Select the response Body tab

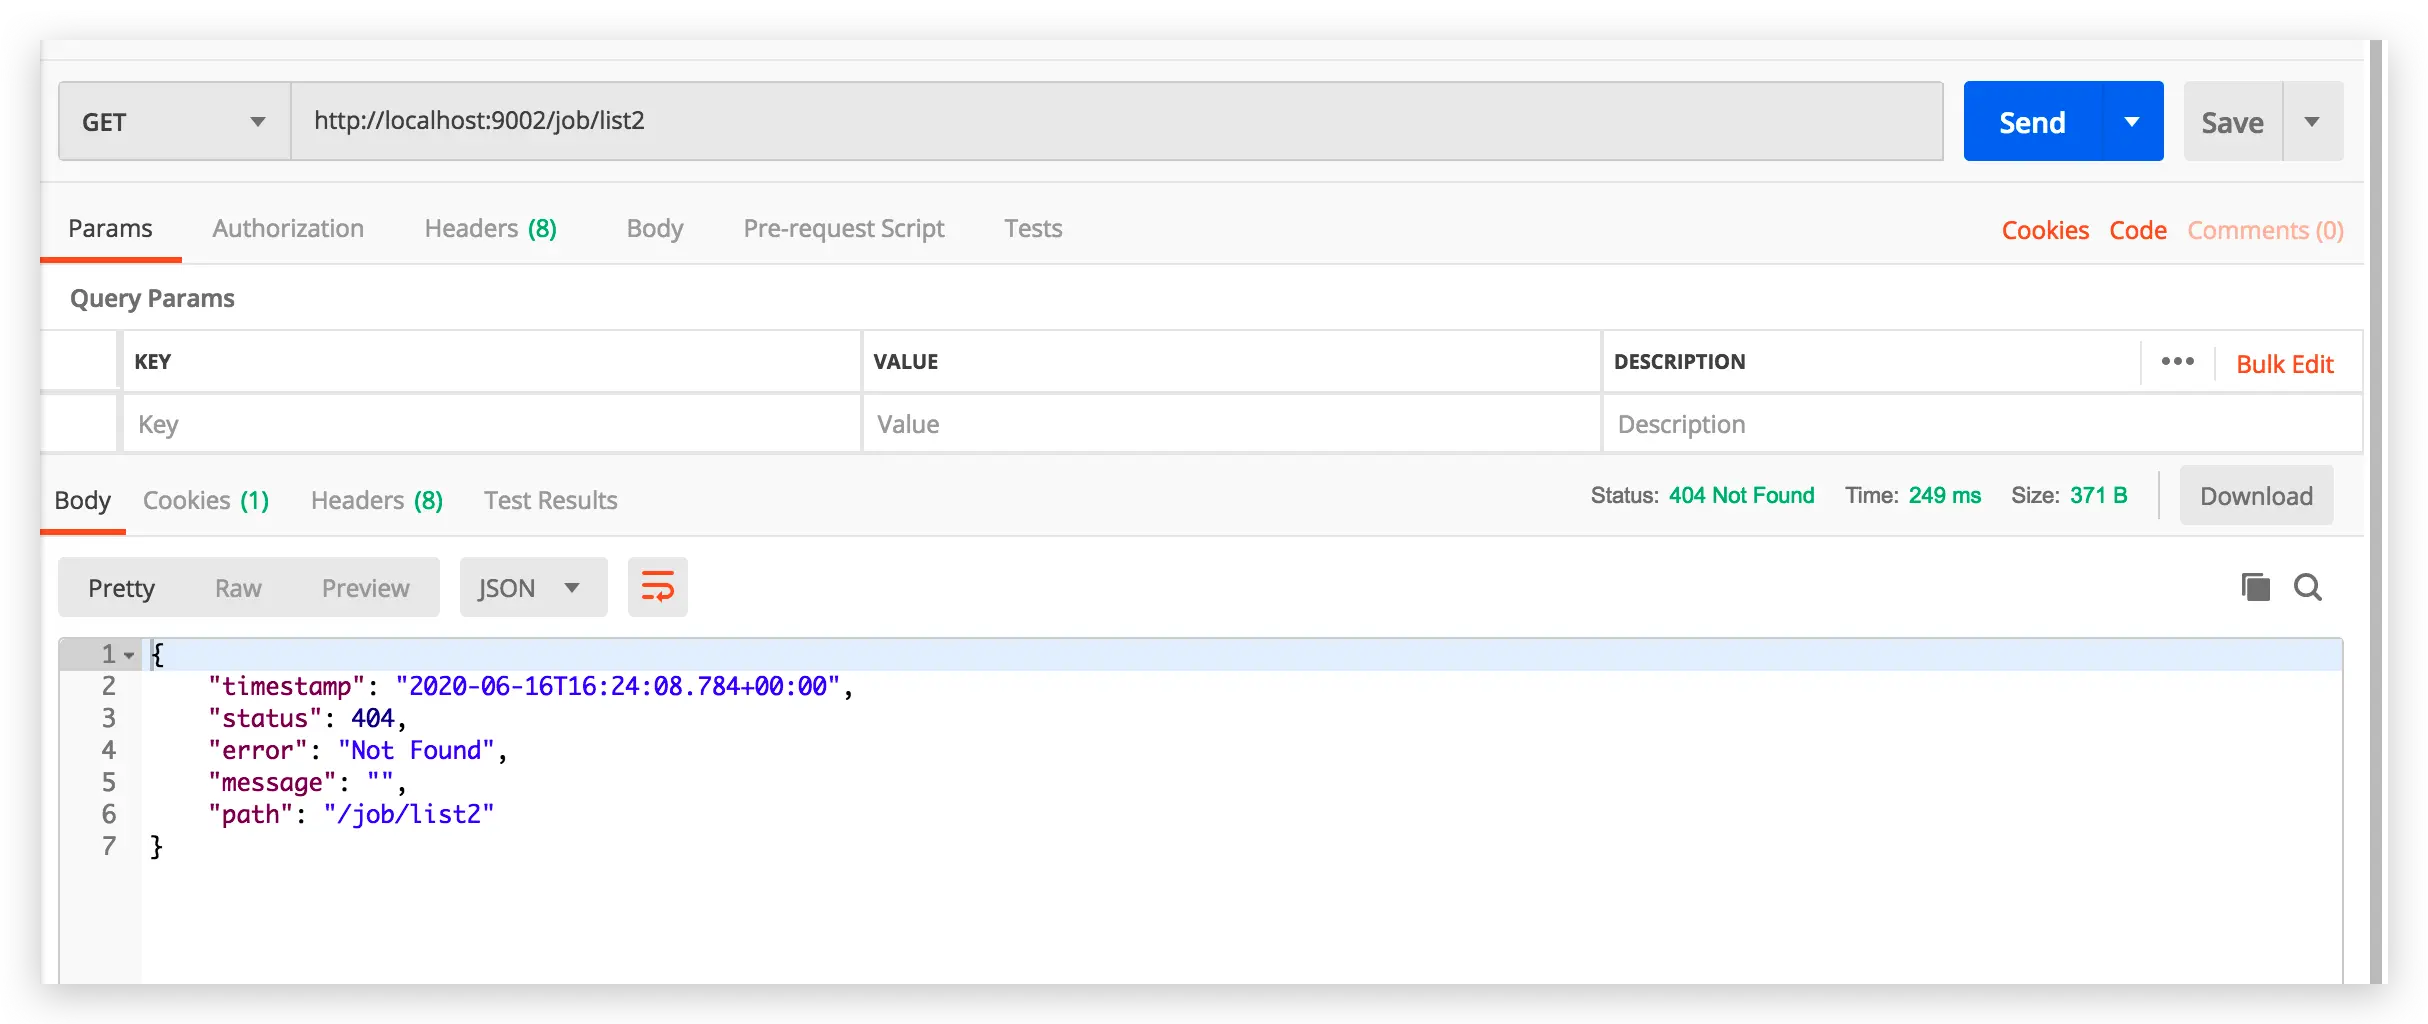pyautogui.click(x=82, y=500)
